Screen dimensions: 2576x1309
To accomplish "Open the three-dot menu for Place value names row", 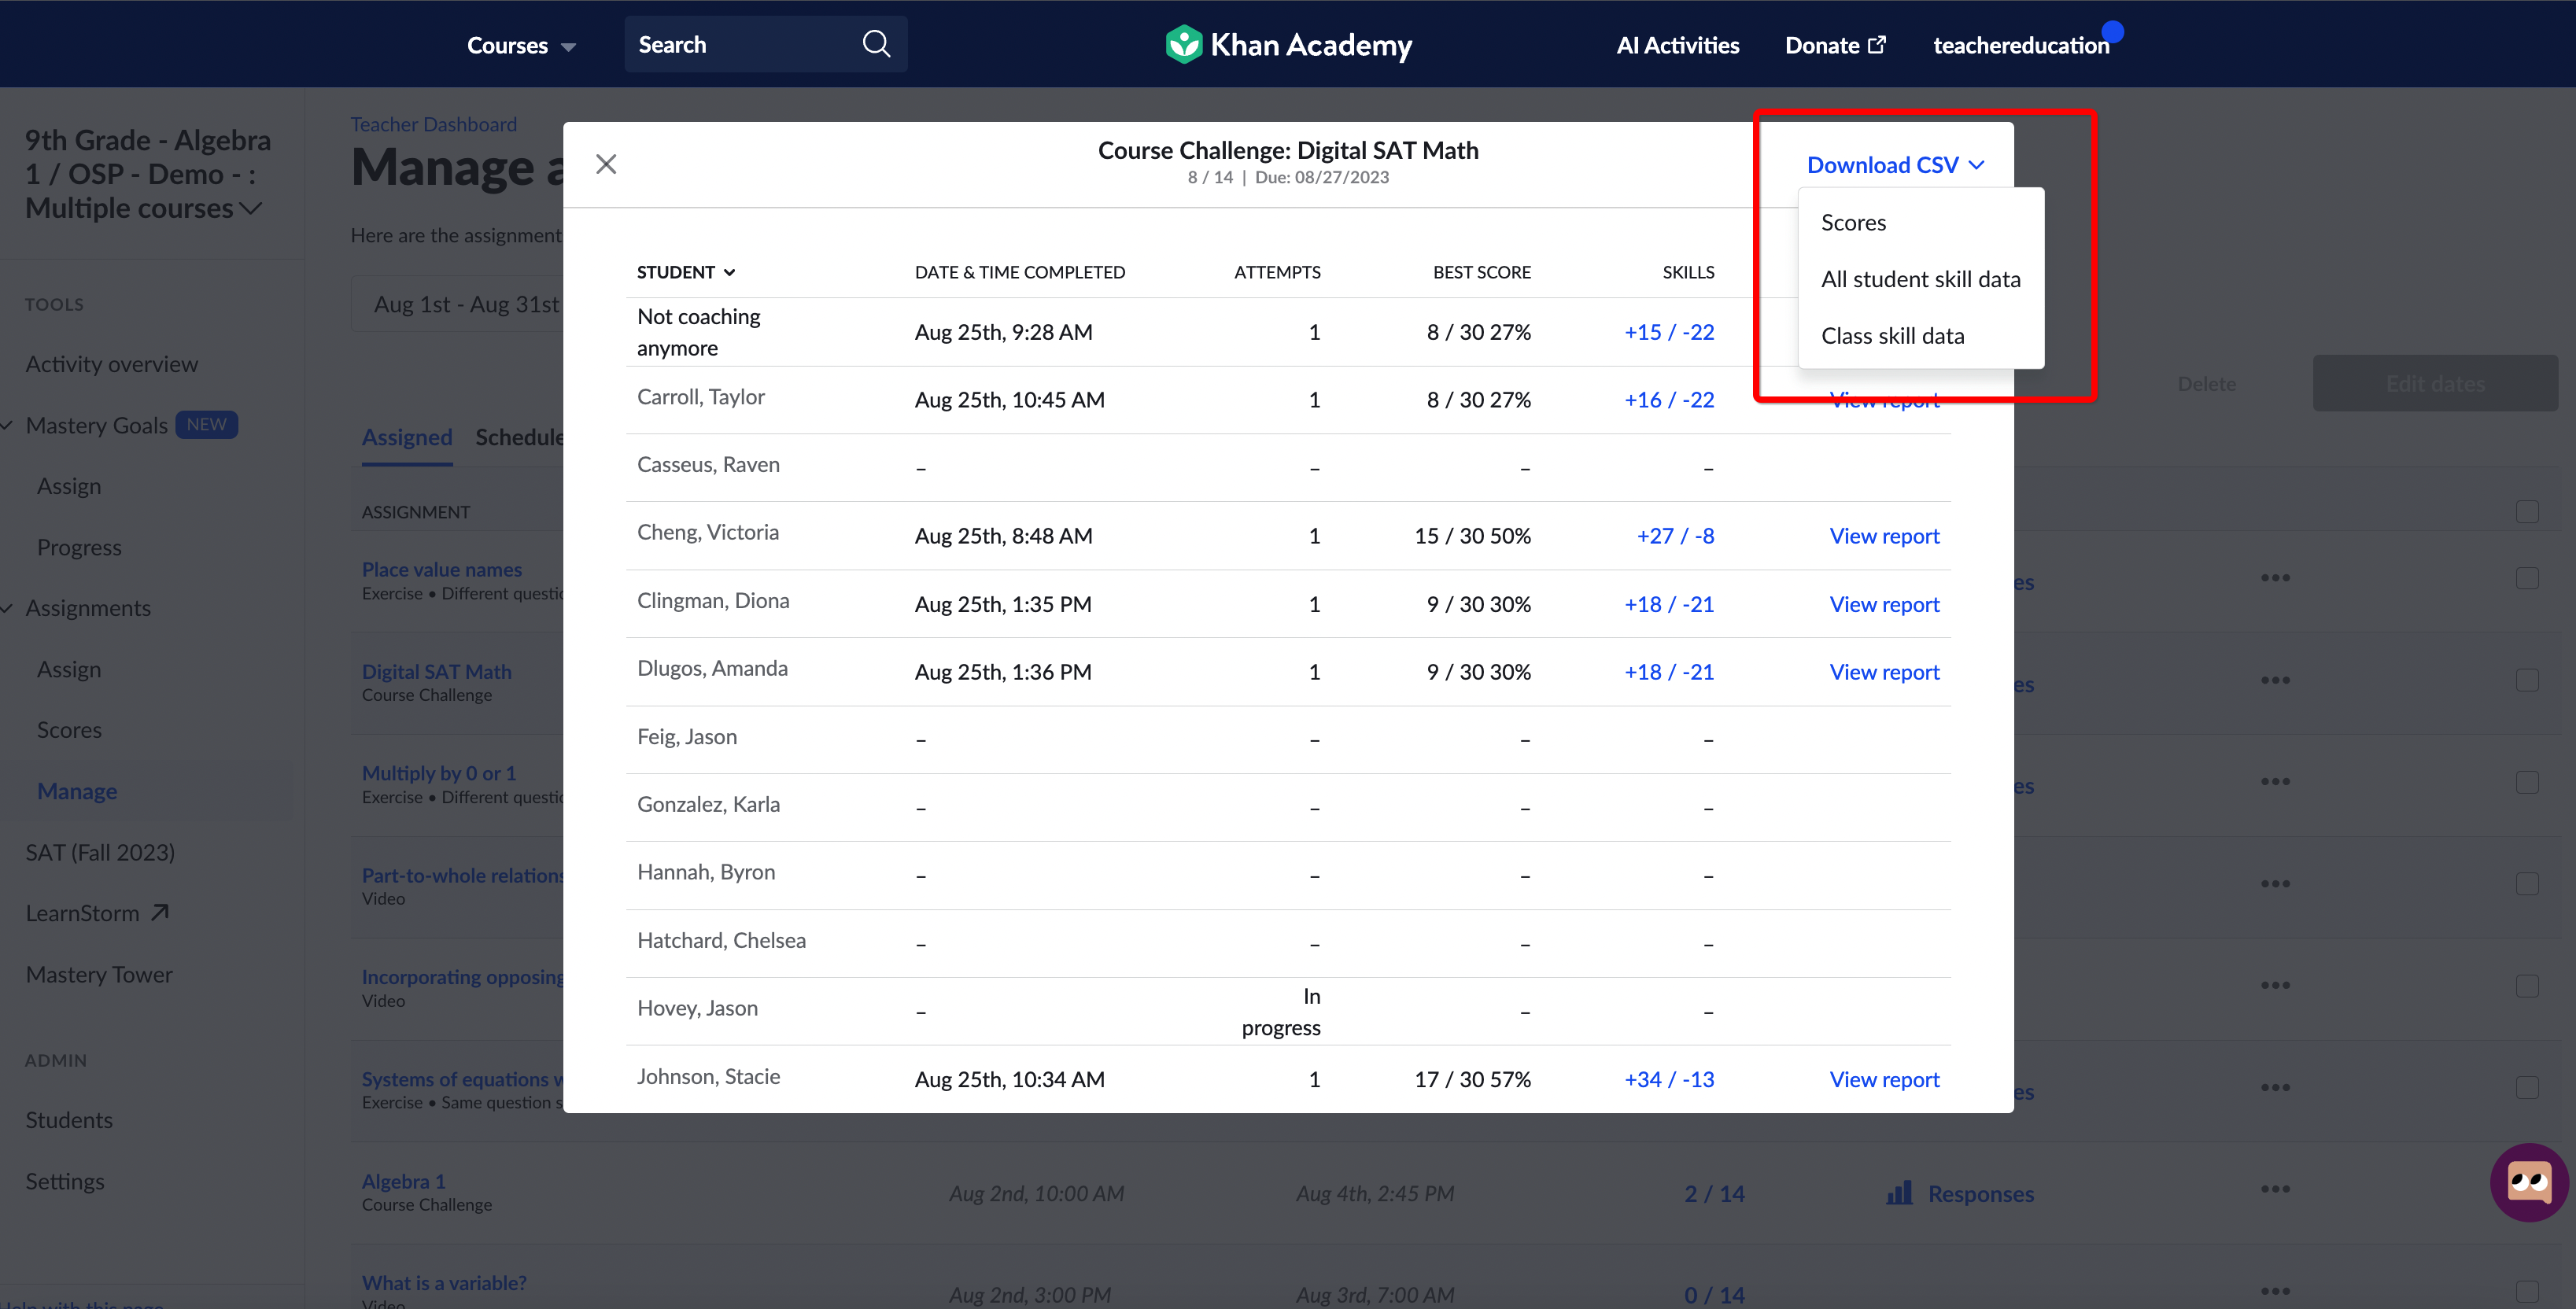I will tap(2275, 577).
